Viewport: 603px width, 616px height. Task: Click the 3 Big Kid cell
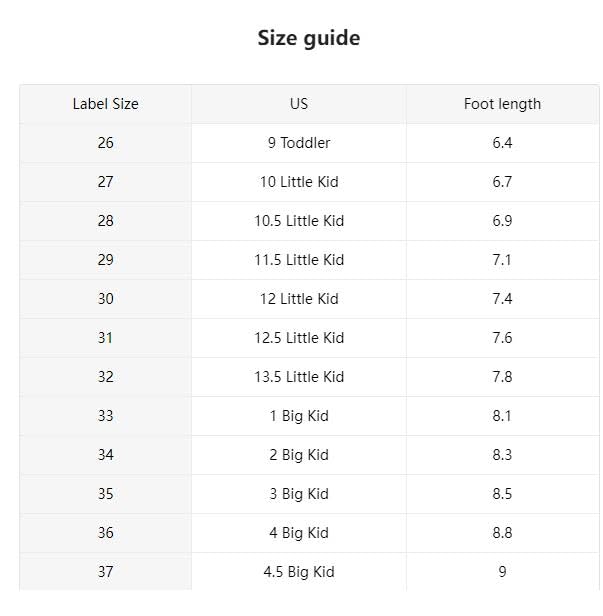click(298, 494)
